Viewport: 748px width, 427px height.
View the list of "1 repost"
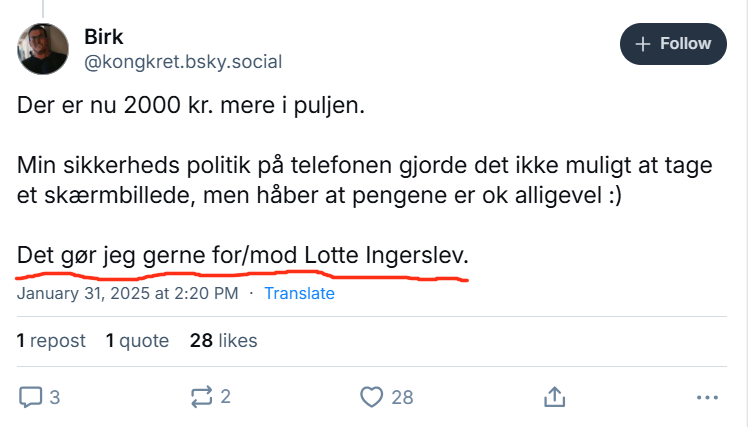51,341
